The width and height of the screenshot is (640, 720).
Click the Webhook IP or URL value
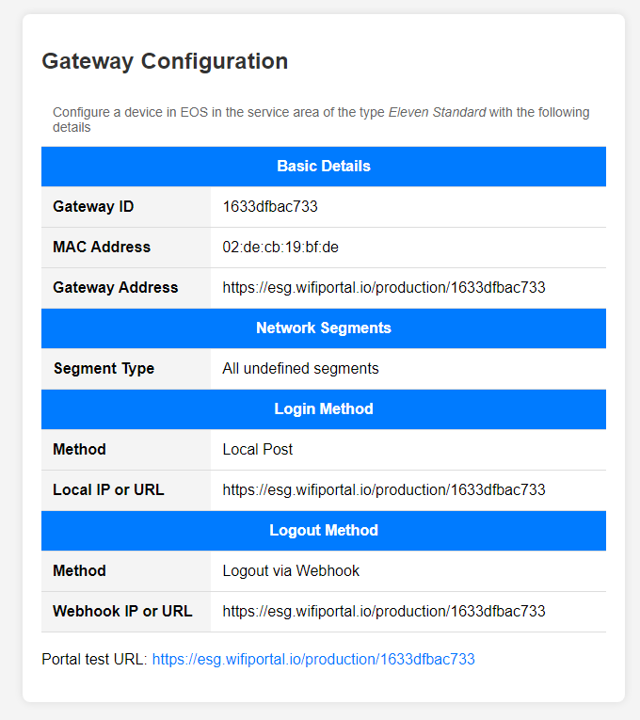pyautogui.click(x=384, y=611)
